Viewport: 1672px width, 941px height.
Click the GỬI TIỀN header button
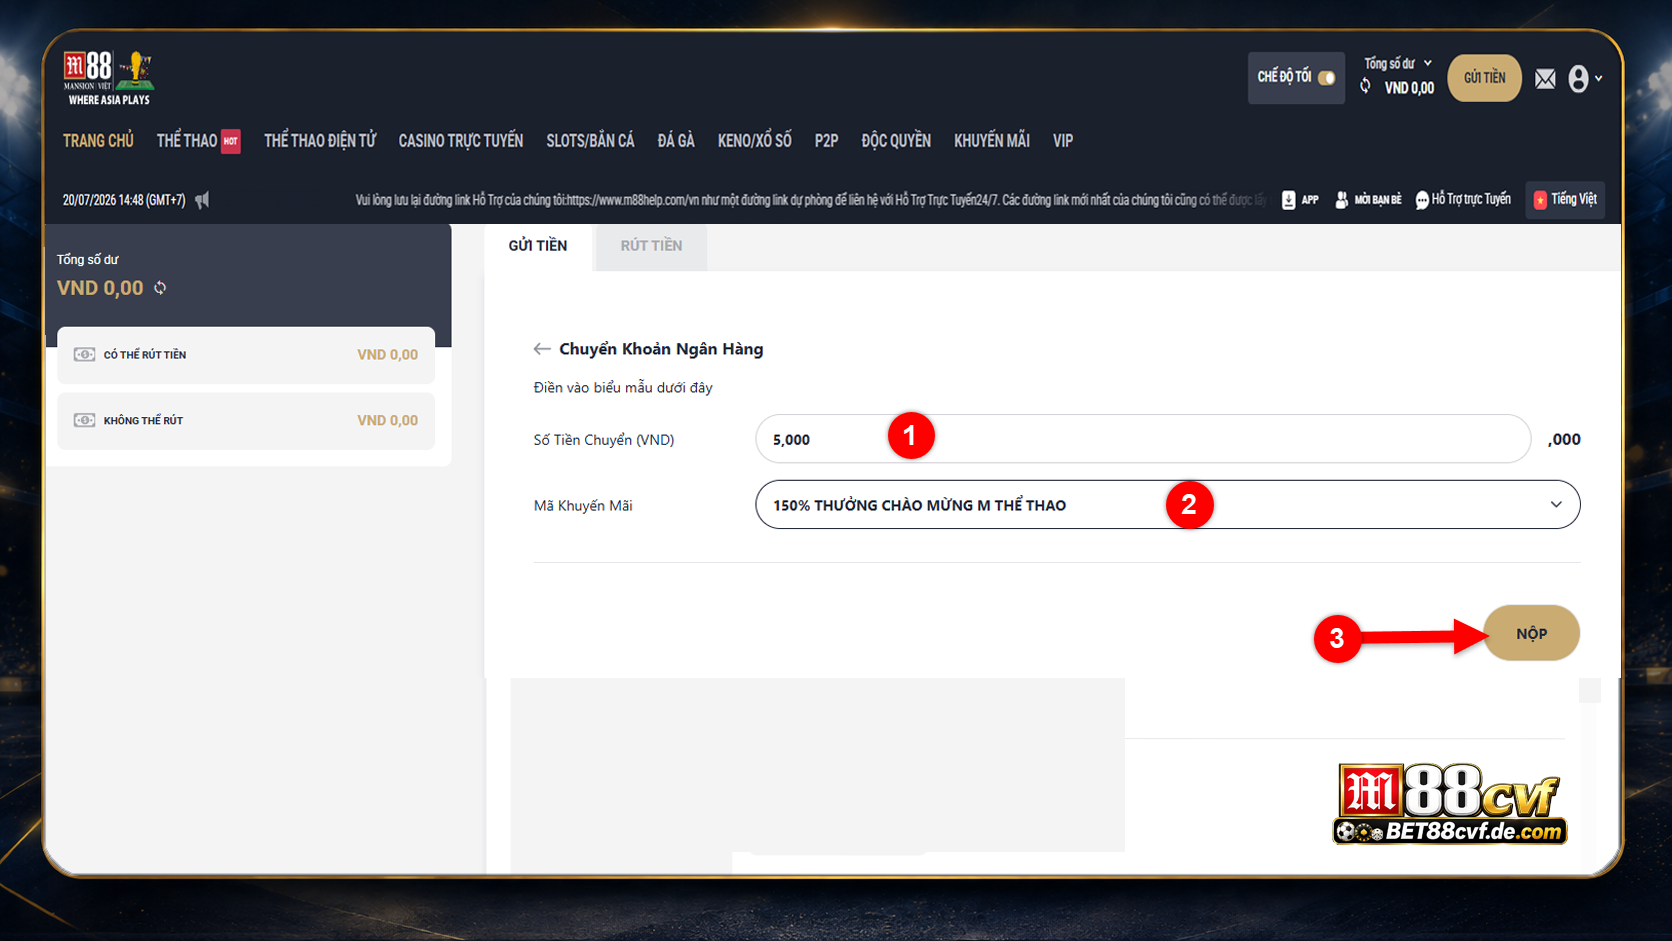[x=1484, y=78]
